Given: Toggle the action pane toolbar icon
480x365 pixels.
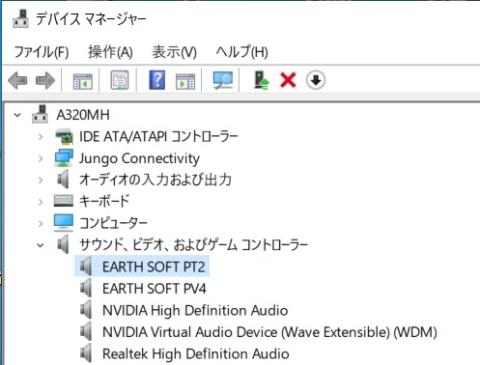Looking at the screenshot, I should pyautogui.click(x=185, y=81).
